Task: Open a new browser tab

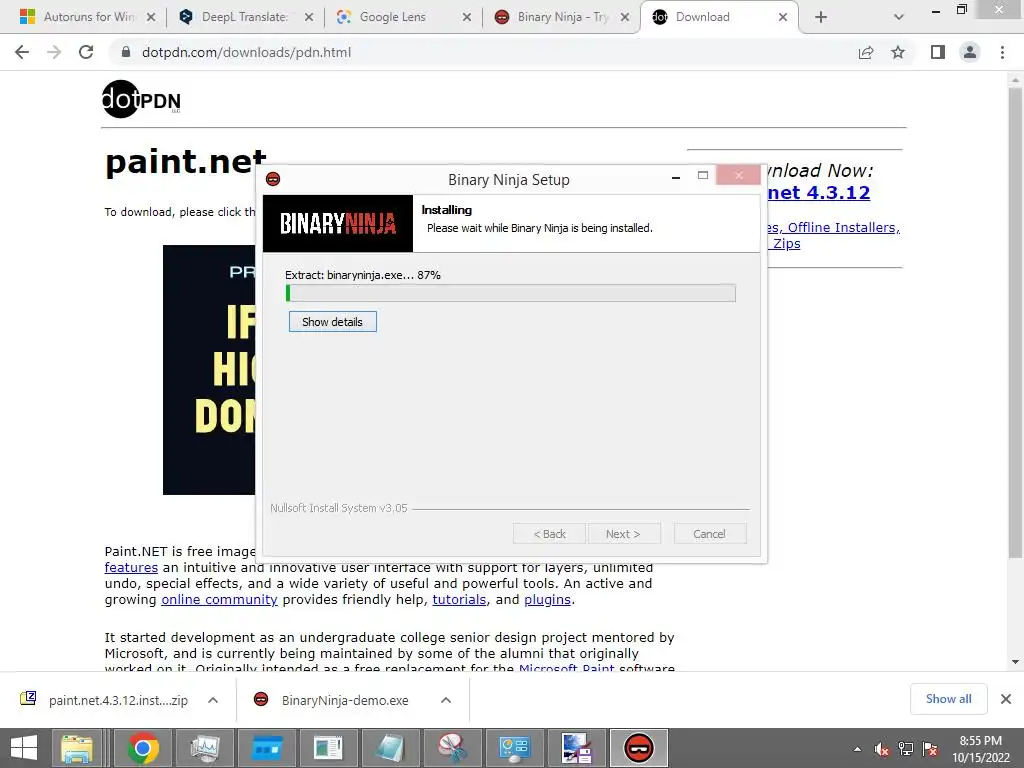Action: point(821,18)
